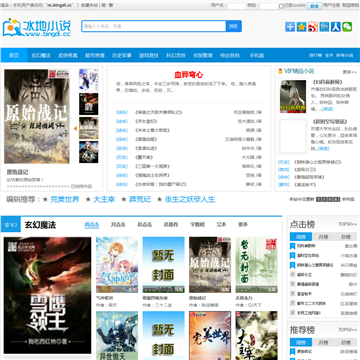The image size is (360, 360).
Task: Open 武侠修真 category in navigation bar
Action: pos(68,55)
